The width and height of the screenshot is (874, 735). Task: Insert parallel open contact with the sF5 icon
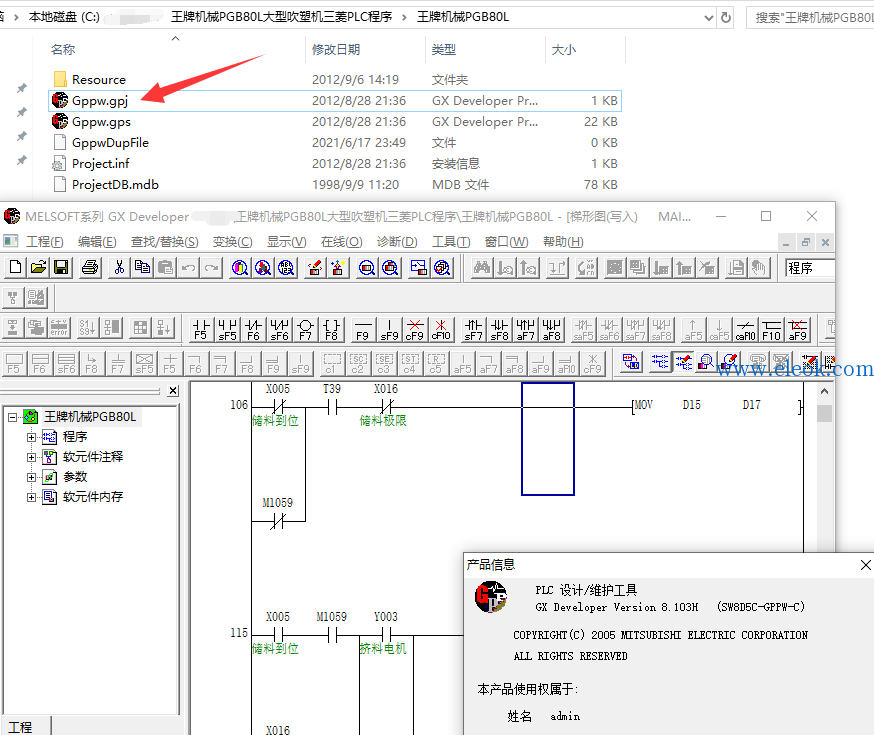point(227,329)
